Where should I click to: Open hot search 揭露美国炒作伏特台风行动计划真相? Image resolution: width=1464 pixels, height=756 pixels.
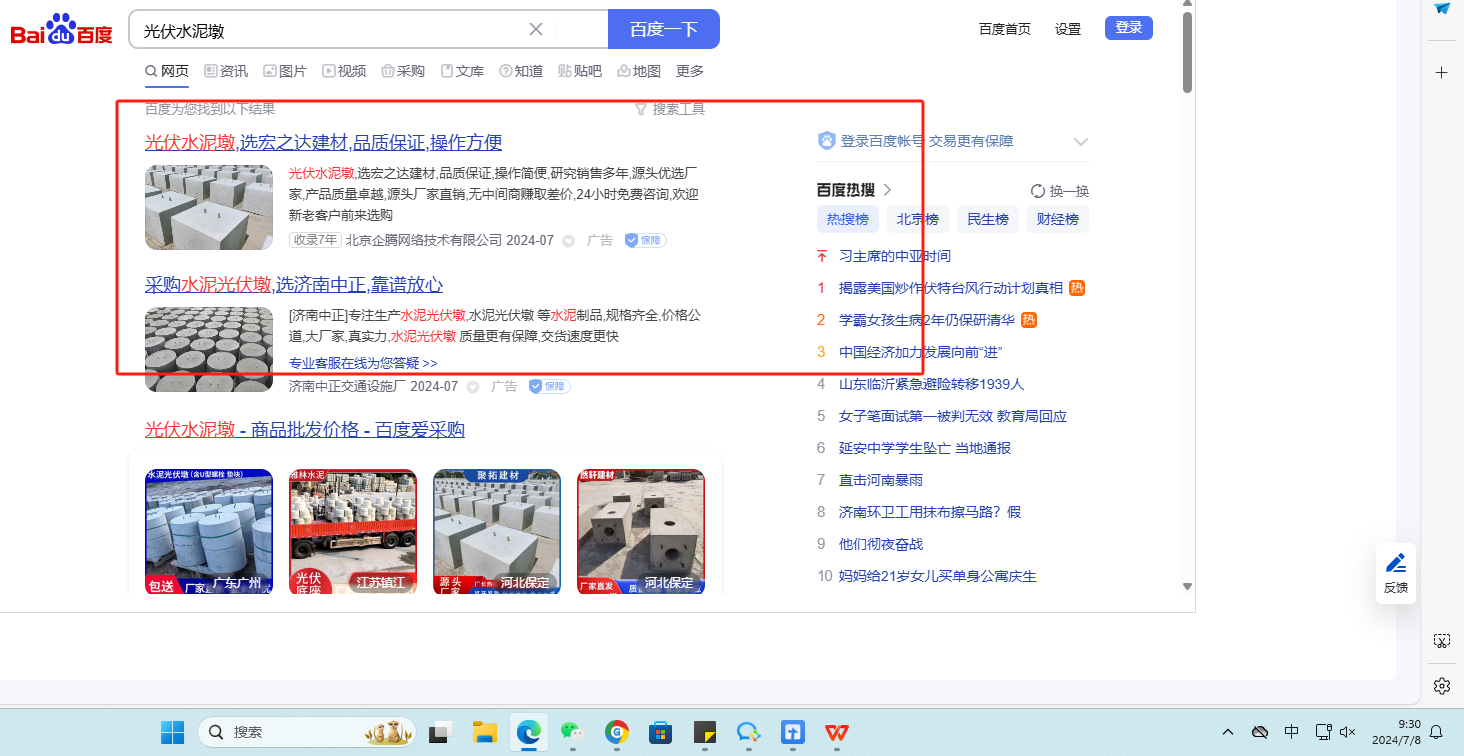[x=951, y=288]
